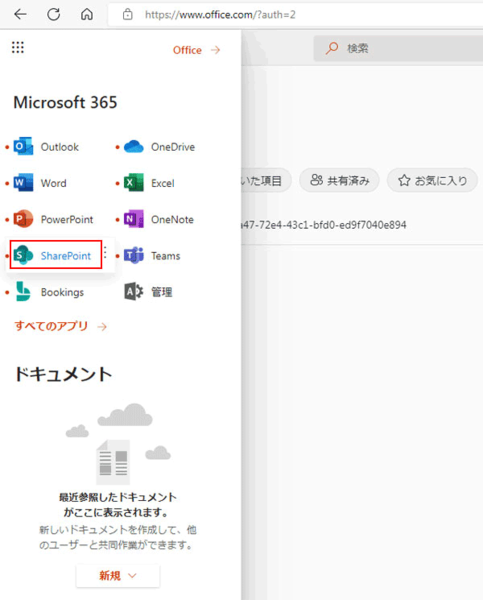Close the app launcher waffle icon
This screenshot has width=483, height=600.
[x=18, y=47]
